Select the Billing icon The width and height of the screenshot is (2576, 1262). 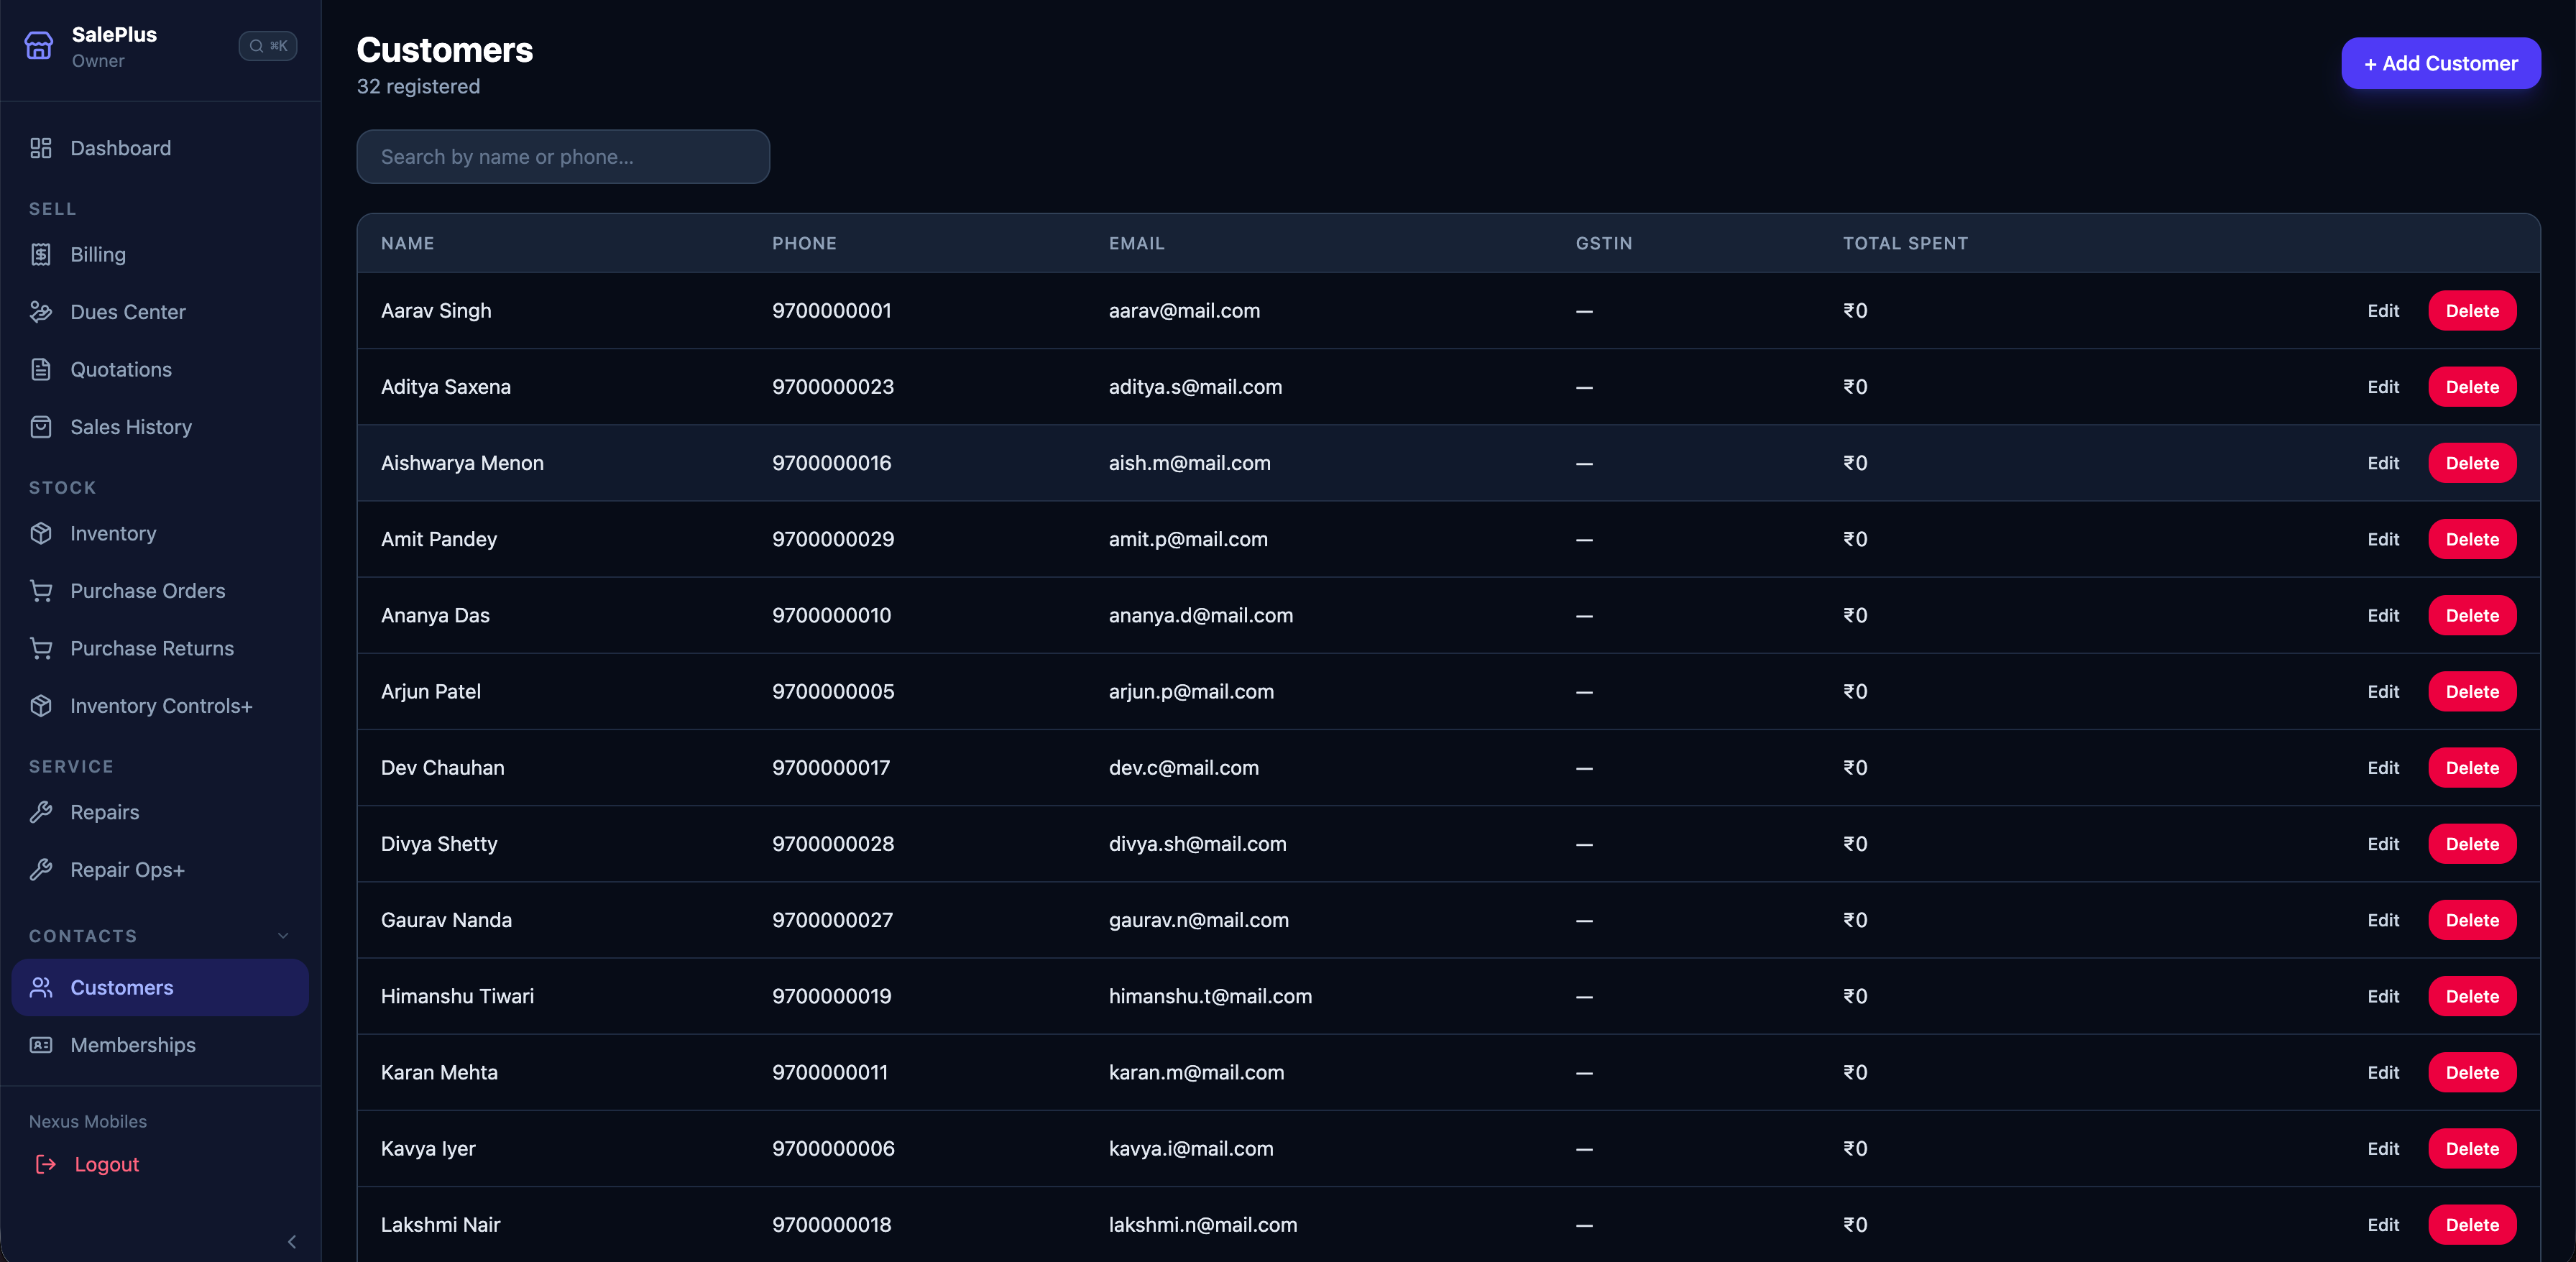tap(41, 254)
